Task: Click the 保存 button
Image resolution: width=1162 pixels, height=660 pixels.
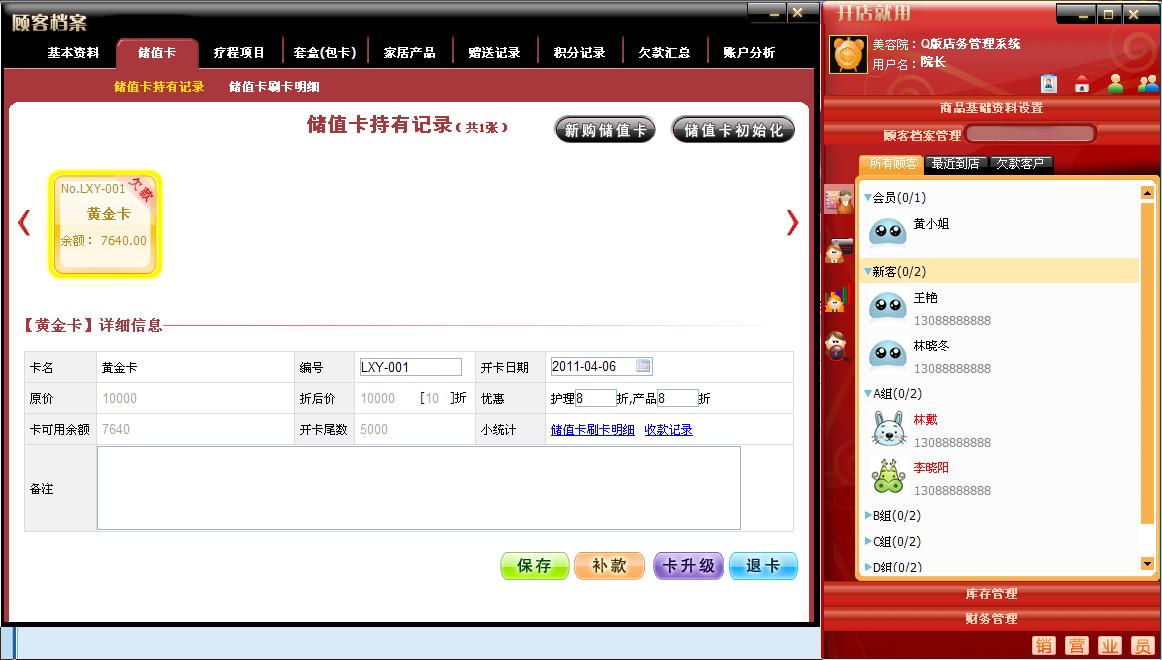Action: tap(534, 566)
